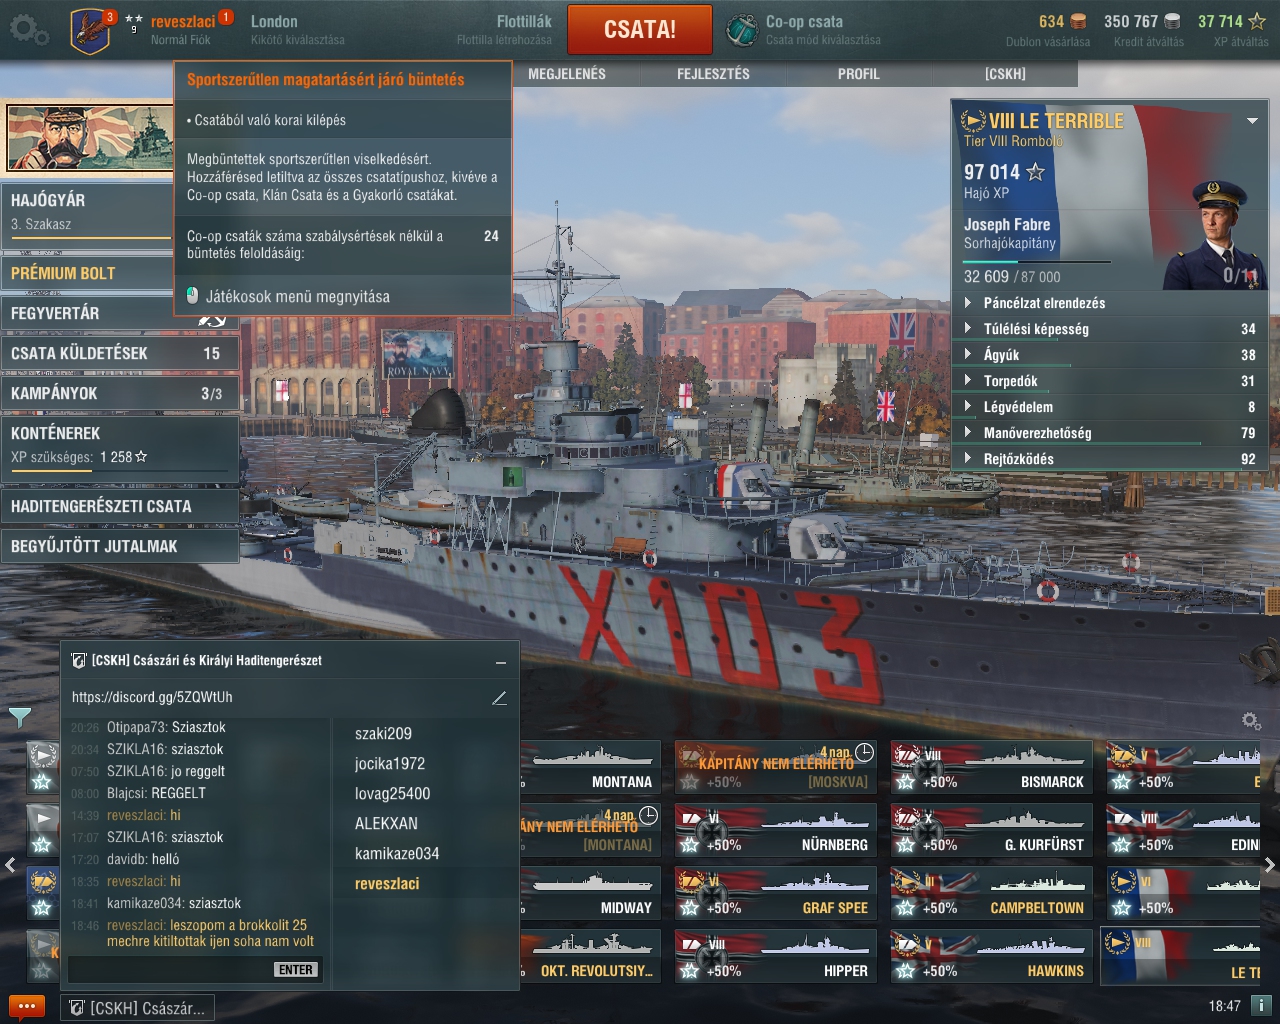
Task: Click the info icon near clock
Action: [x=1262, y=1005]
